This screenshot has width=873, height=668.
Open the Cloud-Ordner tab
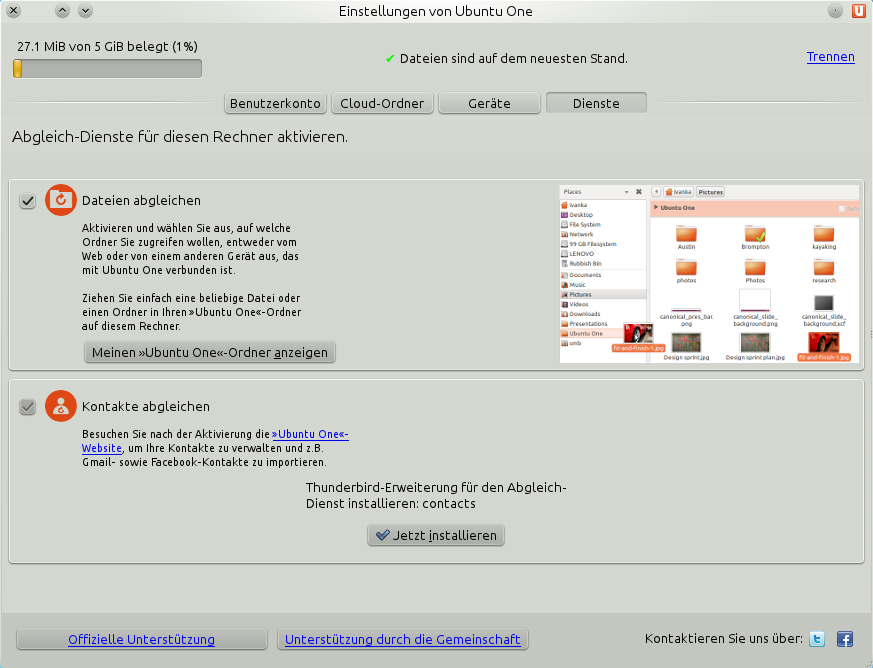382,103
